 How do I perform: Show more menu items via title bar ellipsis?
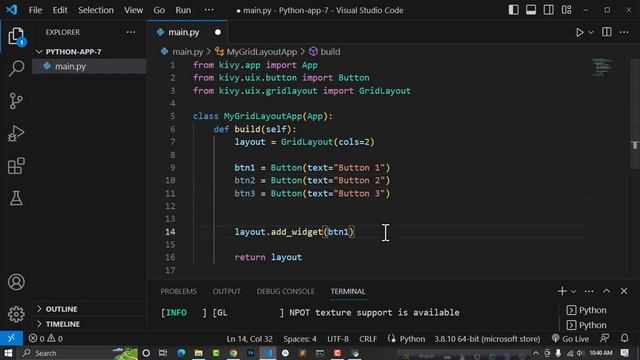209,10
